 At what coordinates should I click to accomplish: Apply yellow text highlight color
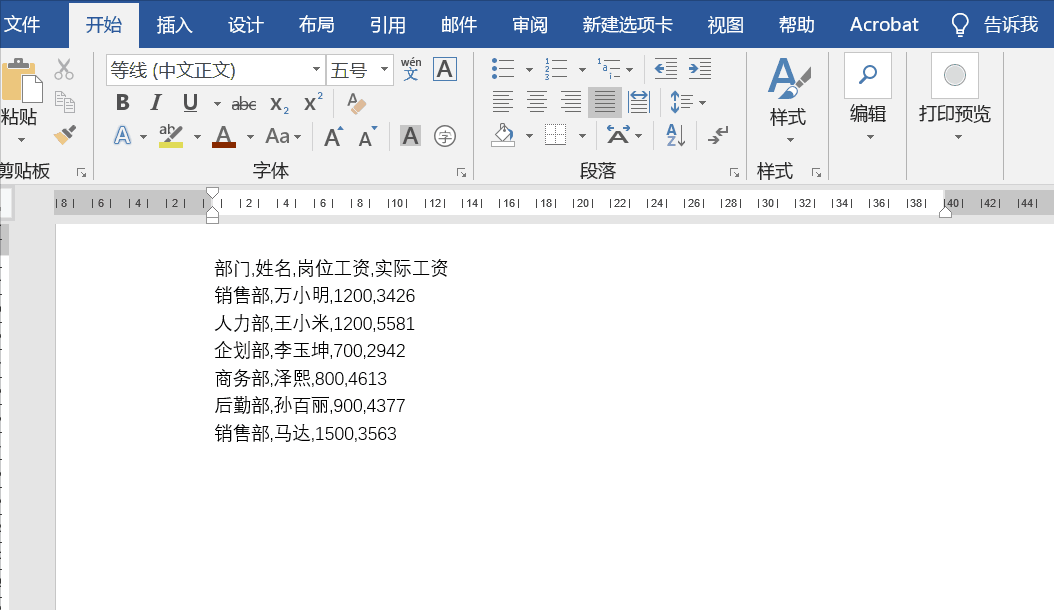click(x=171, y=137)
